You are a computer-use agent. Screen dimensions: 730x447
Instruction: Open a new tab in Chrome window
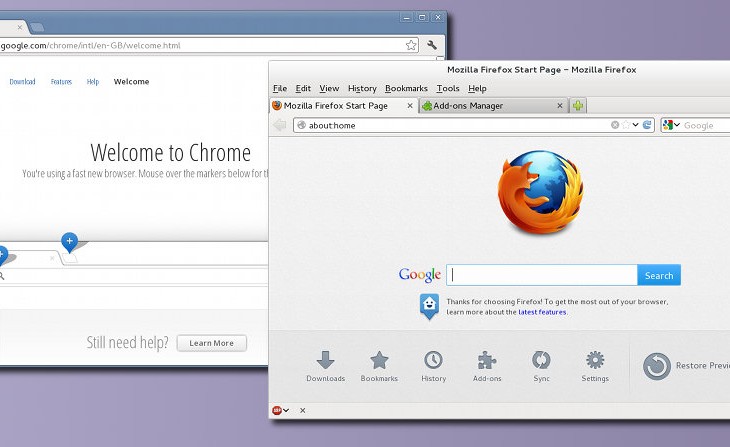[x=37, y=27]
